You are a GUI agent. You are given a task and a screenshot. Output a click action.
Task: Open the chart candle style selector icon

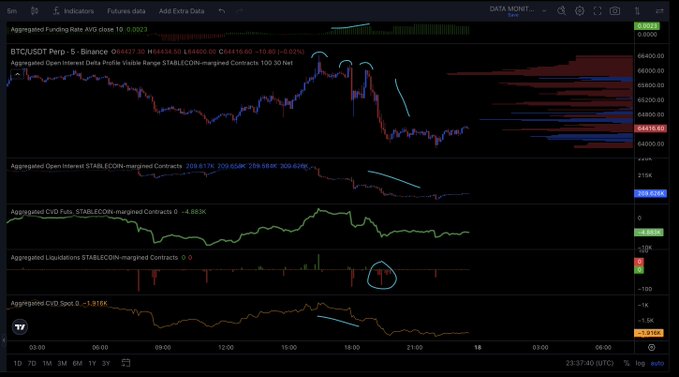pyautogui.click(x=34, y=11)
